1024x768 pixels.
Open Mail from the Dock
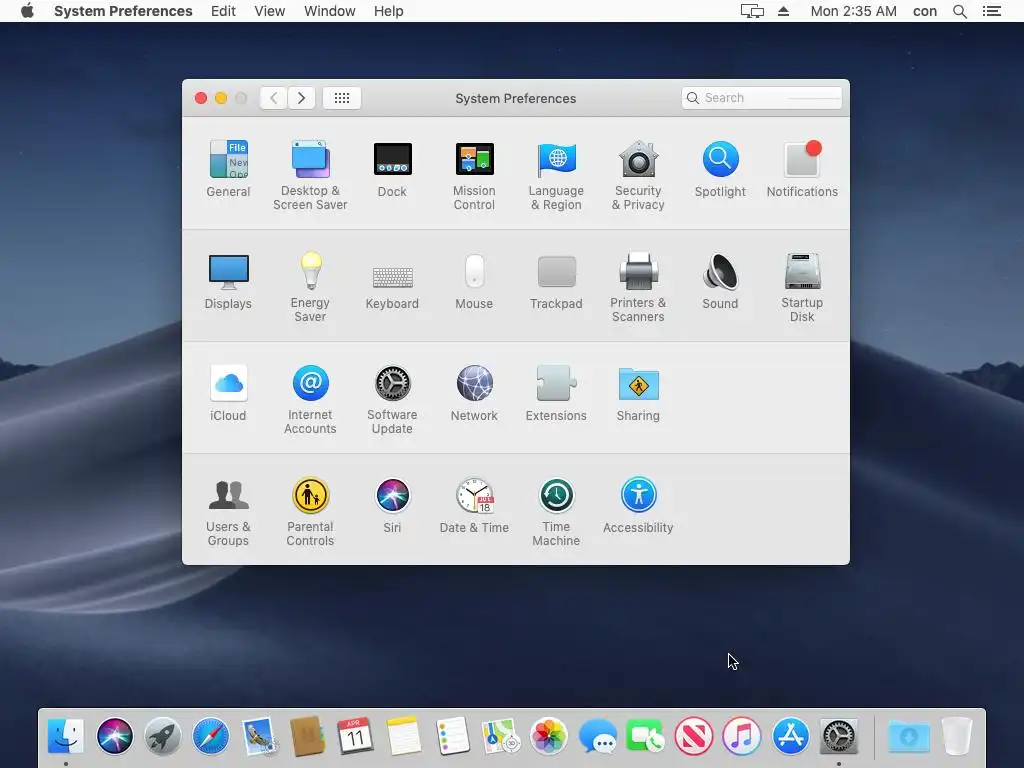[x=259, y=736]
